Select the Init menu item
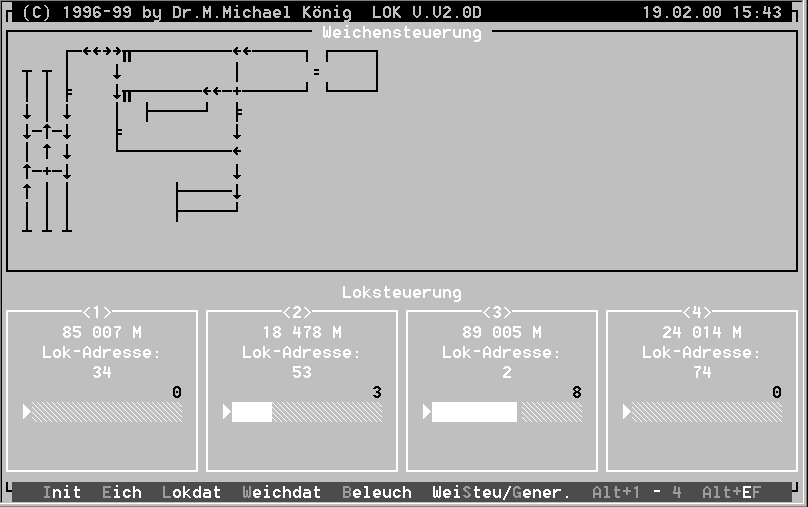The height and width of the screenshot is (507, 808). pyautogui.click(x=62, y=493)
